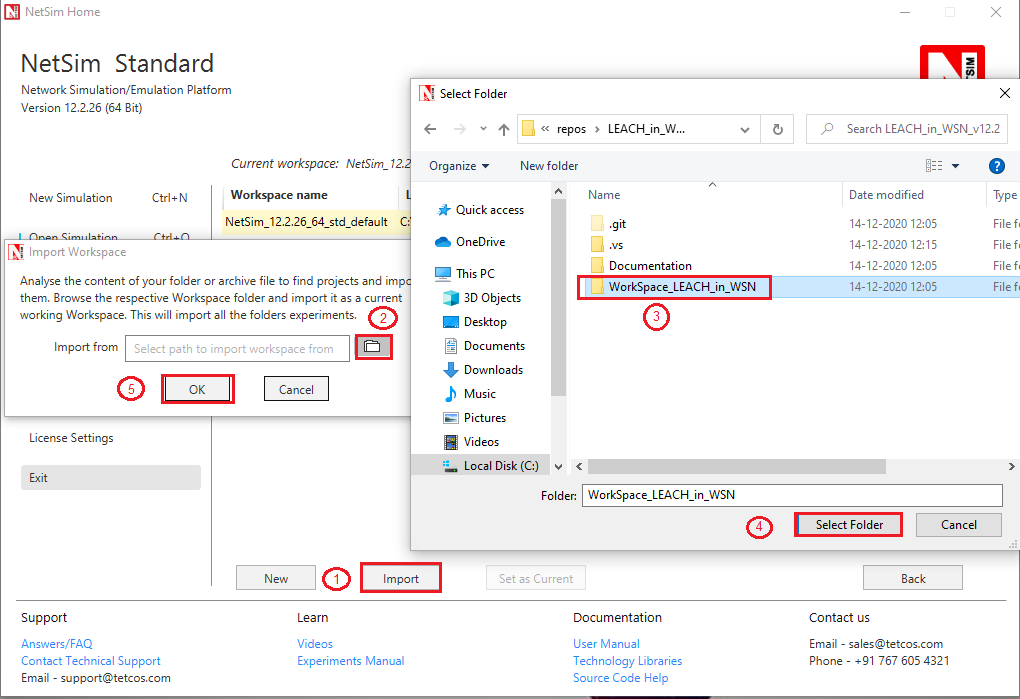Open Music in sidebar

click(x=470, y=394)
